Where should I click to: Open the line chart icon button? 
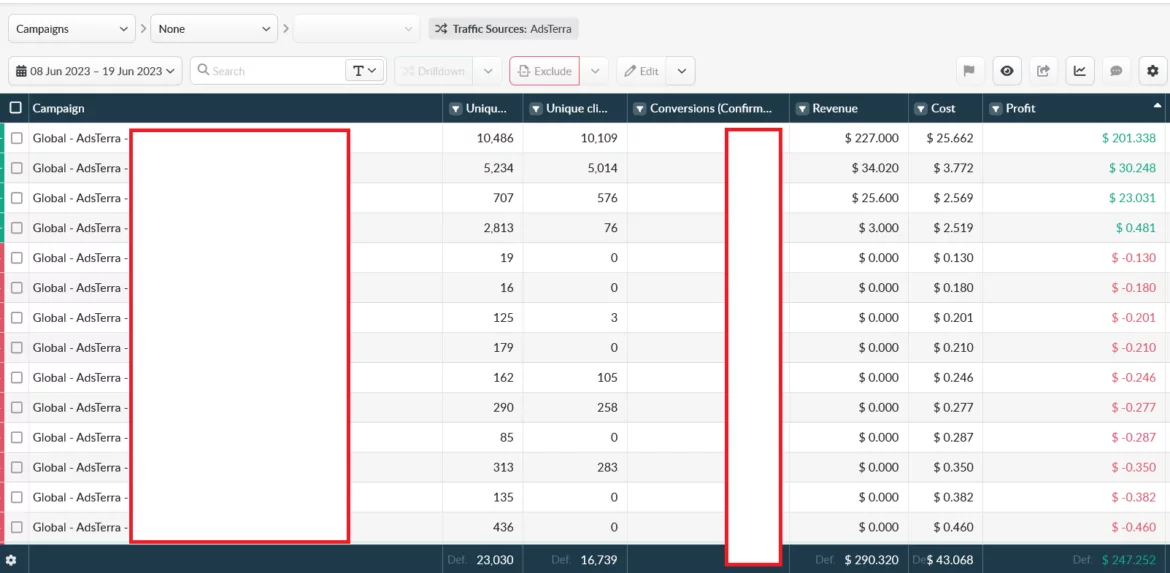(x=1080, y=71)
